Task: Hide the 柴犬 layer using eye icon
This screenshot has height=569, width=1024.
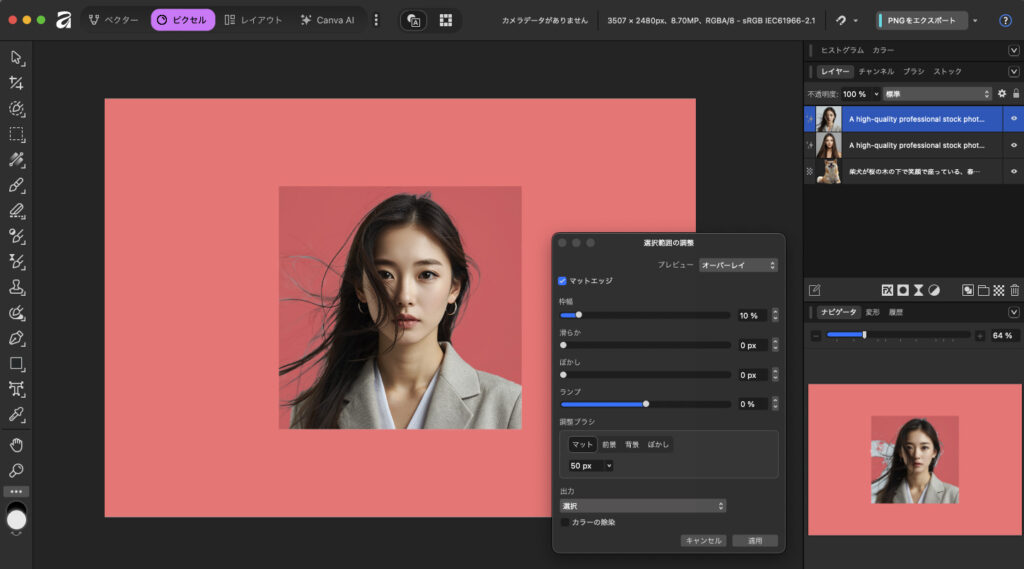Action: [1013, 172]
